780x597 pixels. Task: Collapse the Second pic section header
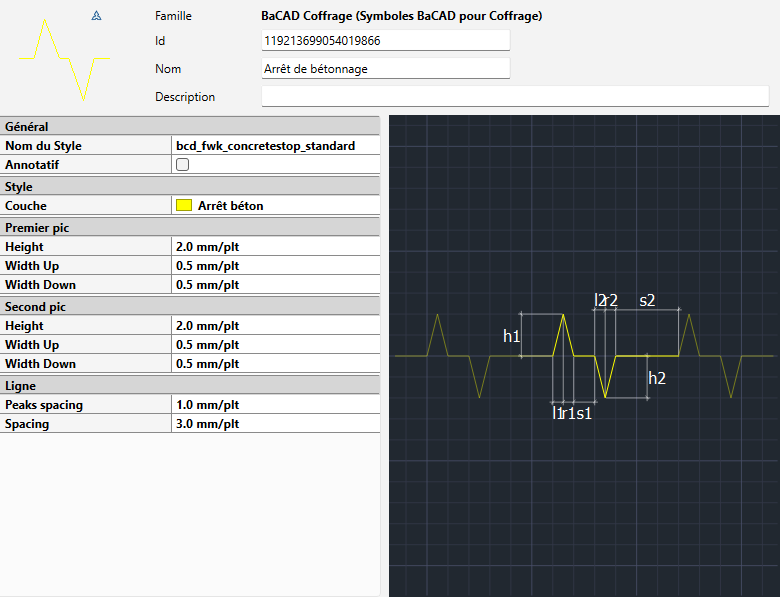click(190, 307)
